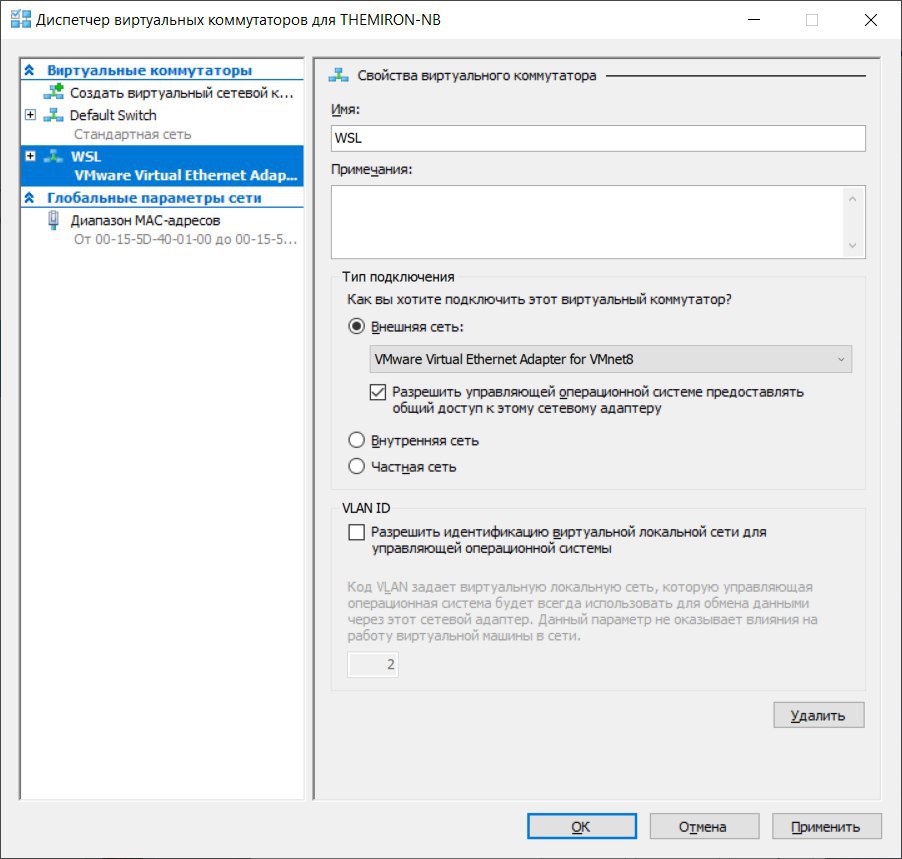Click the Виртуальные коммутаторы header text
Image resolution: width=902 pixels, height=859 pixels.
(150, 70)
